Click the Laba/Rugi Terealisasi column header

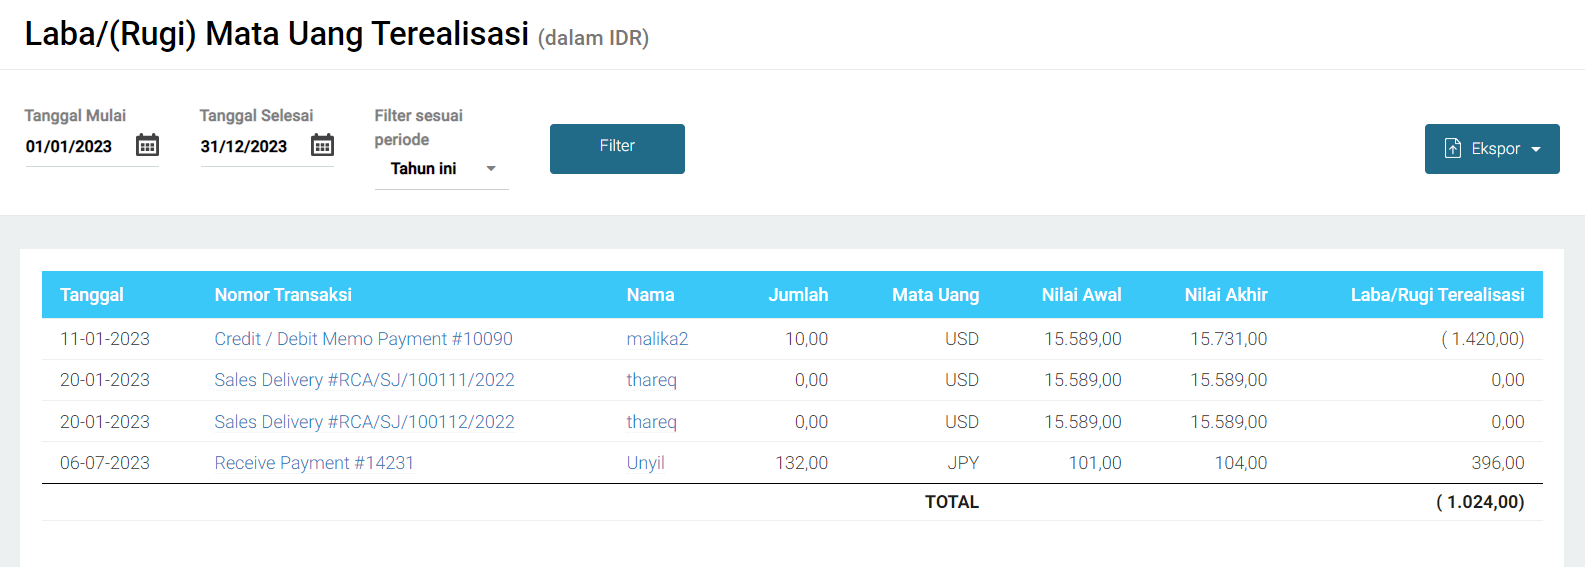1437,295
